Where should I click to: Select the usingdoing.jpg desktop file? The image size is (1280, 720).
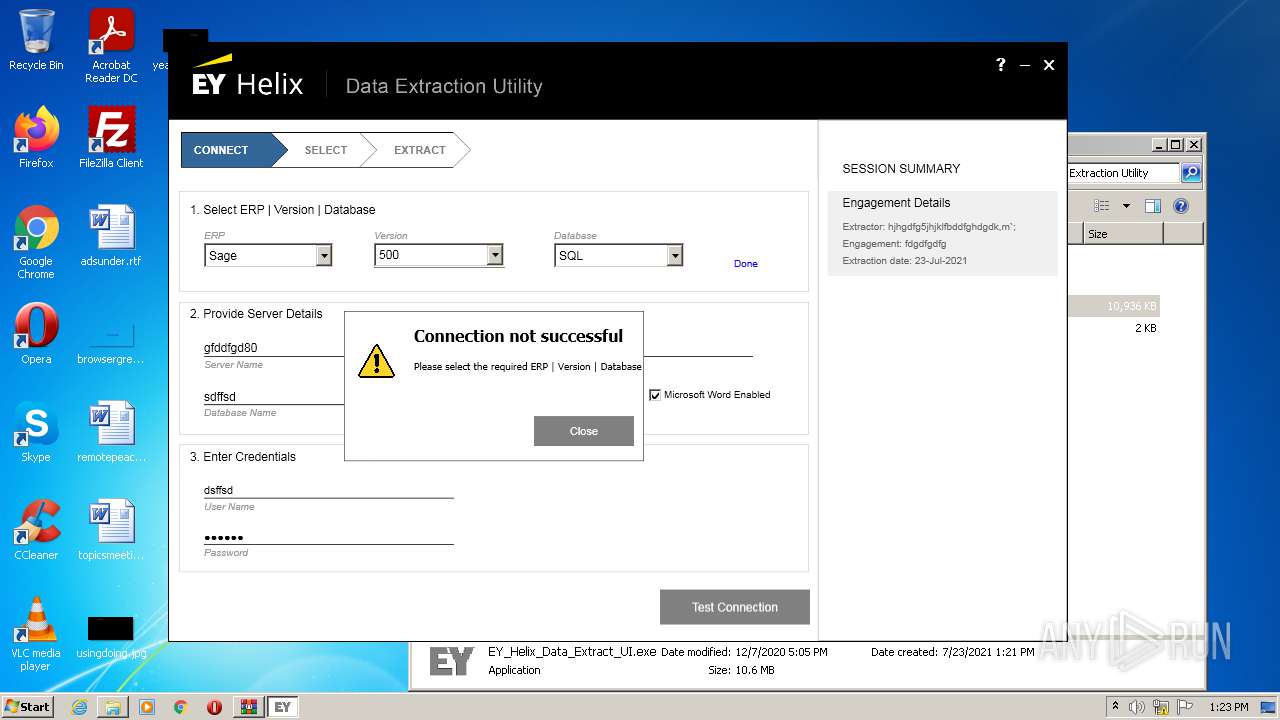[111, 636]
